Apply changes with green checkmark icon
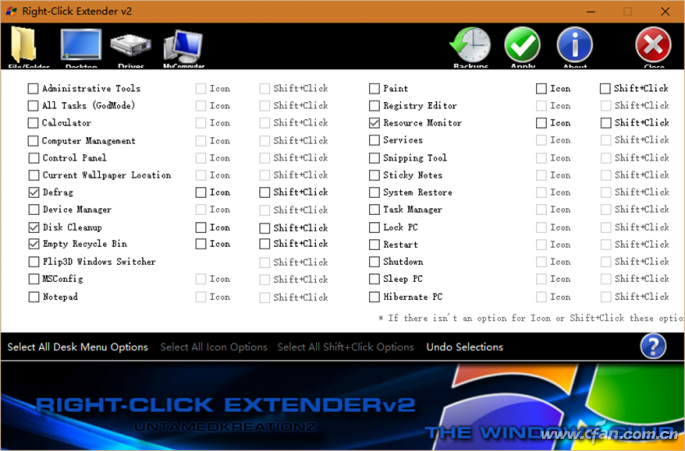This screenshot has width=685, height=451. coord(522,45)
